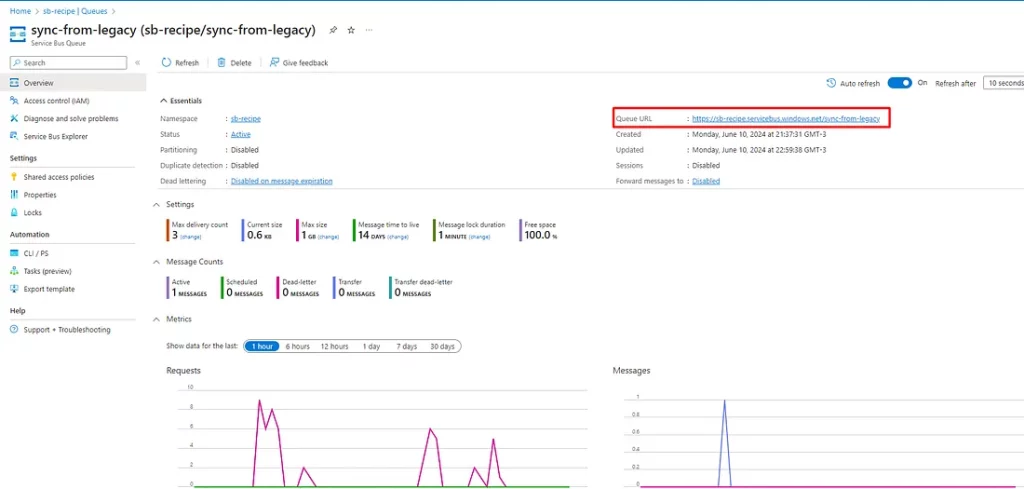Select the 30 days time range

click(x=442, y=347)
